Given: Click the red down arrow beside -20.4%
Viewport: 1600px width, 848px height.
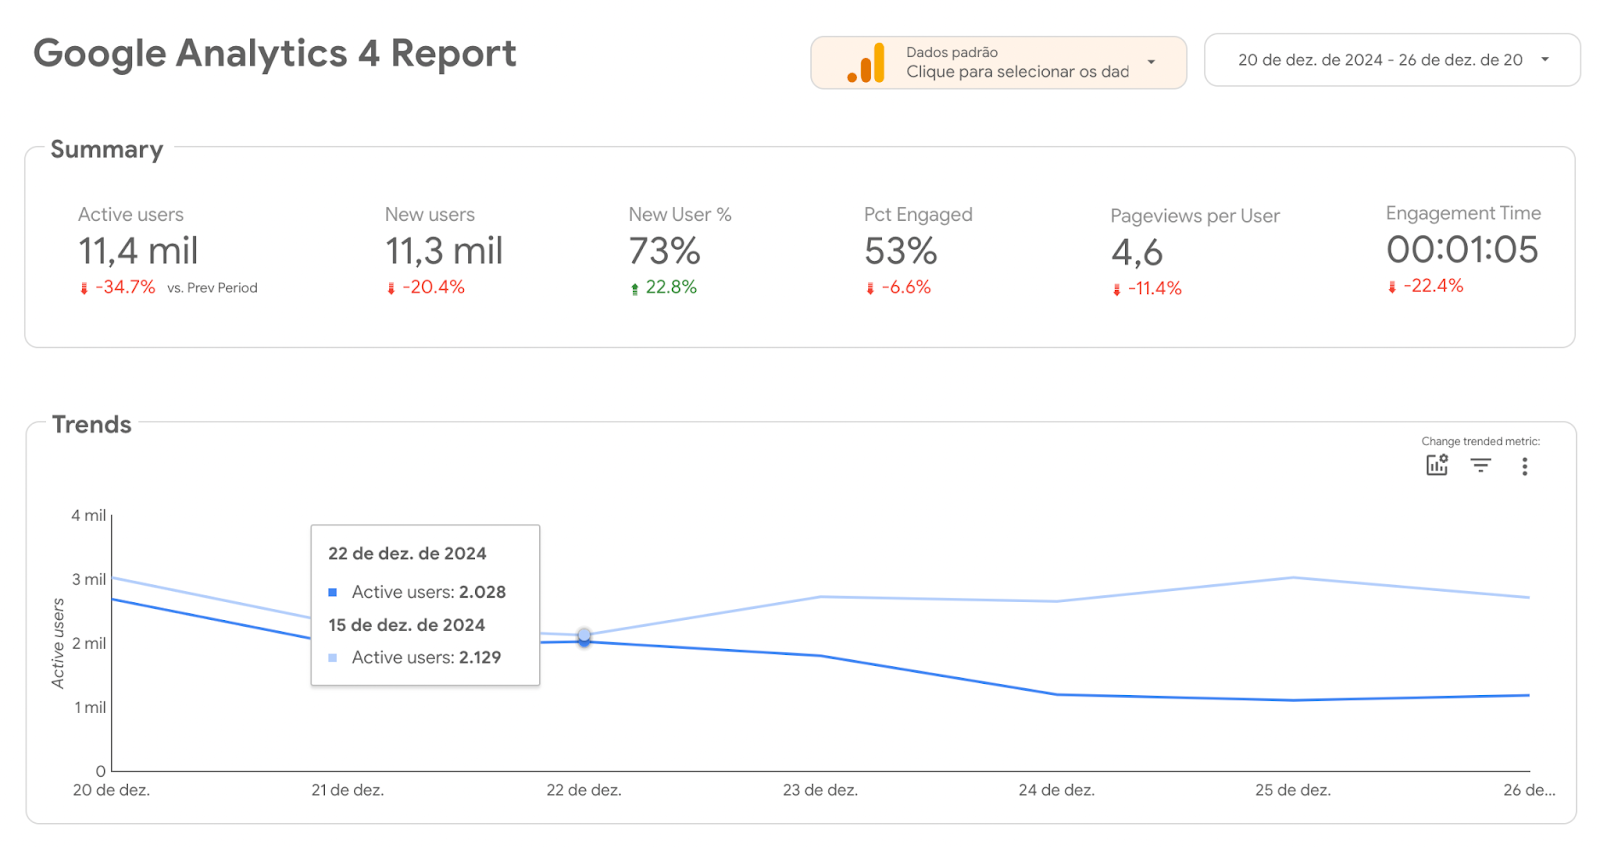Looking at the screenshot, I should coord(391,288).
